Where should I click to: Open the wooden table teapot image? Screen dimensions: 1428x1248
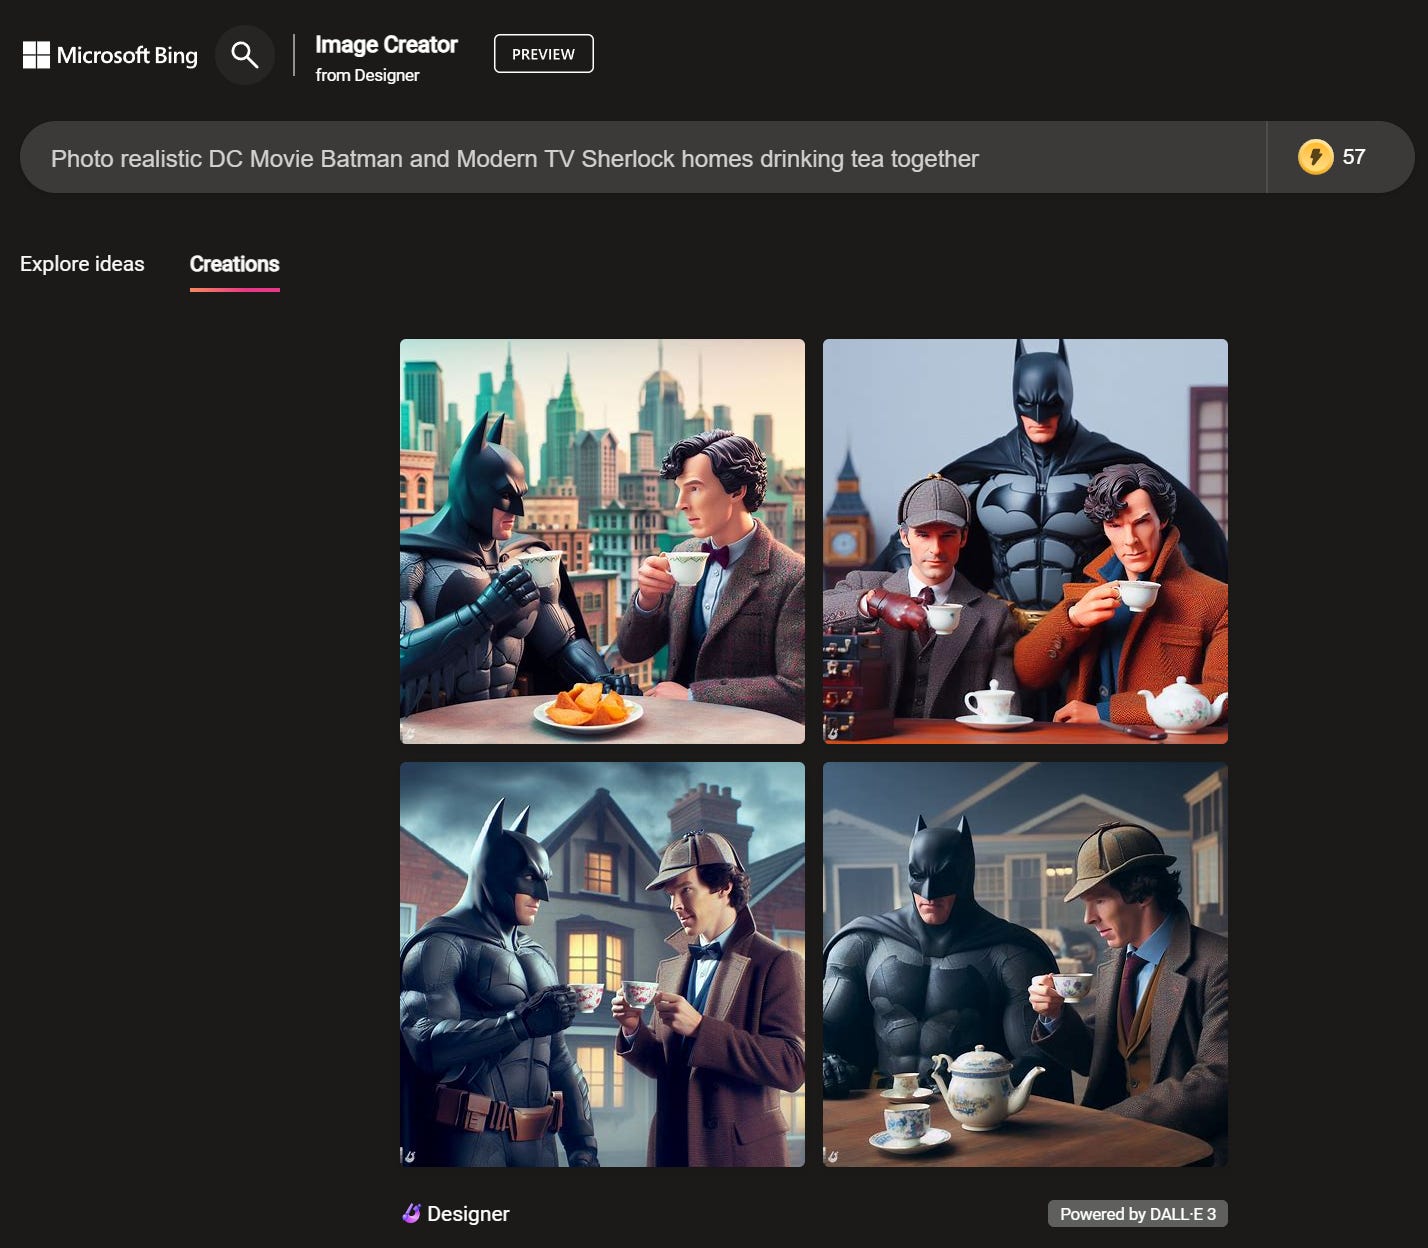point(1025,964)
